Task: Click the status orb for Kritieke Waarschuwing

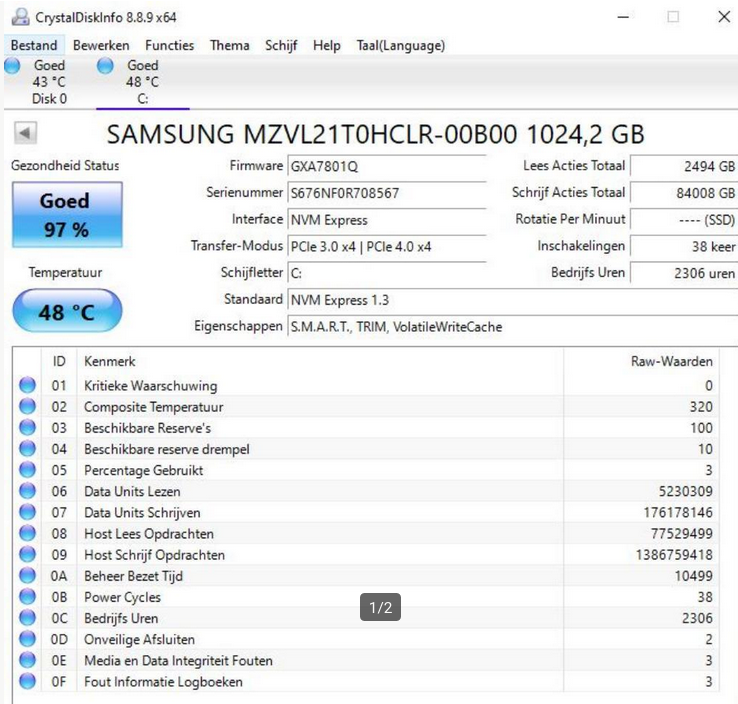Action: 27,385
